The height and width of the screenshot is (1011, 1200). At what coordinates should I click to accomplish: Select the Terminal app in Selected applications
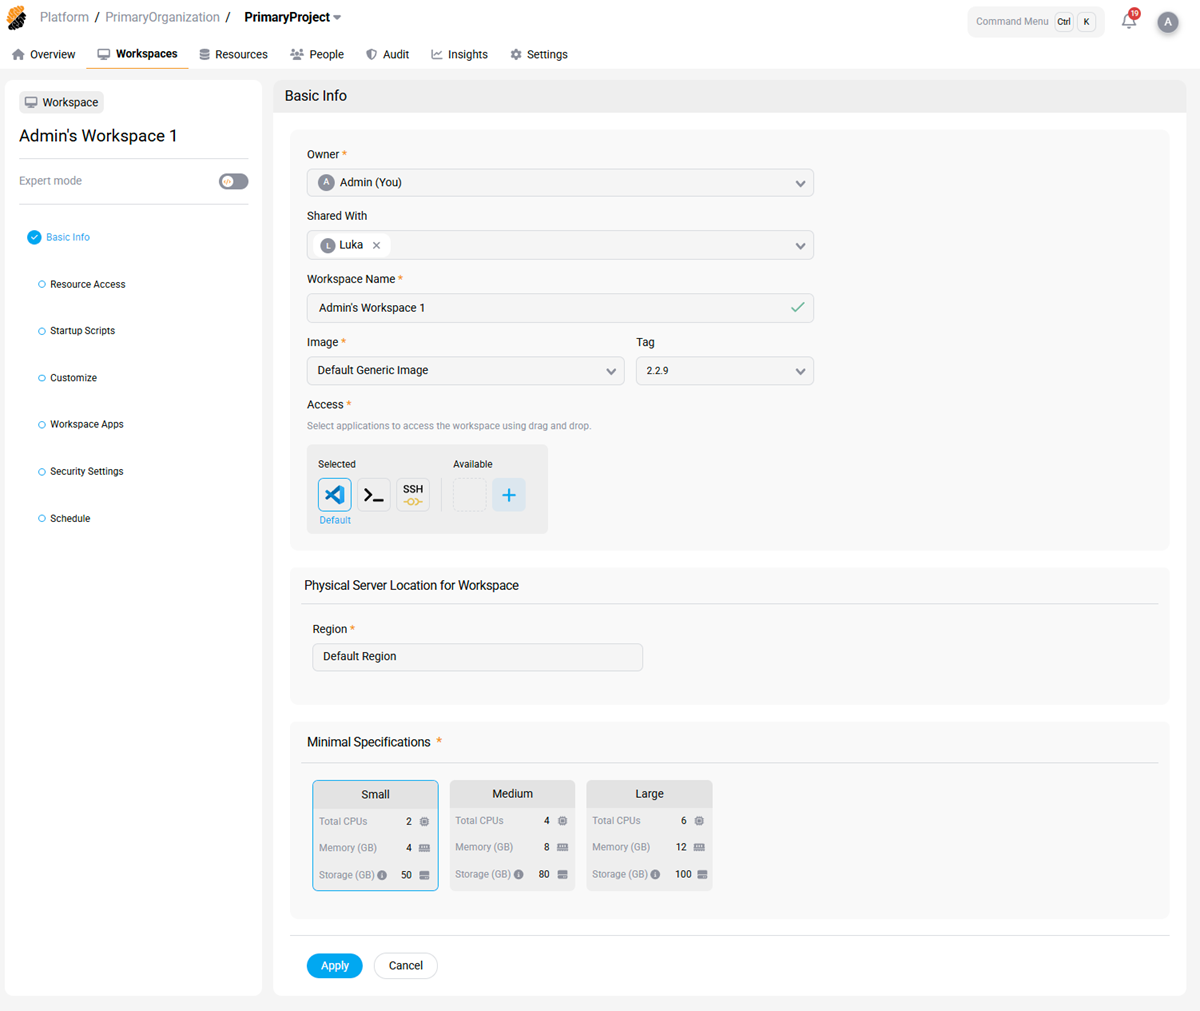pyautogui.click(x=373, y=494)
